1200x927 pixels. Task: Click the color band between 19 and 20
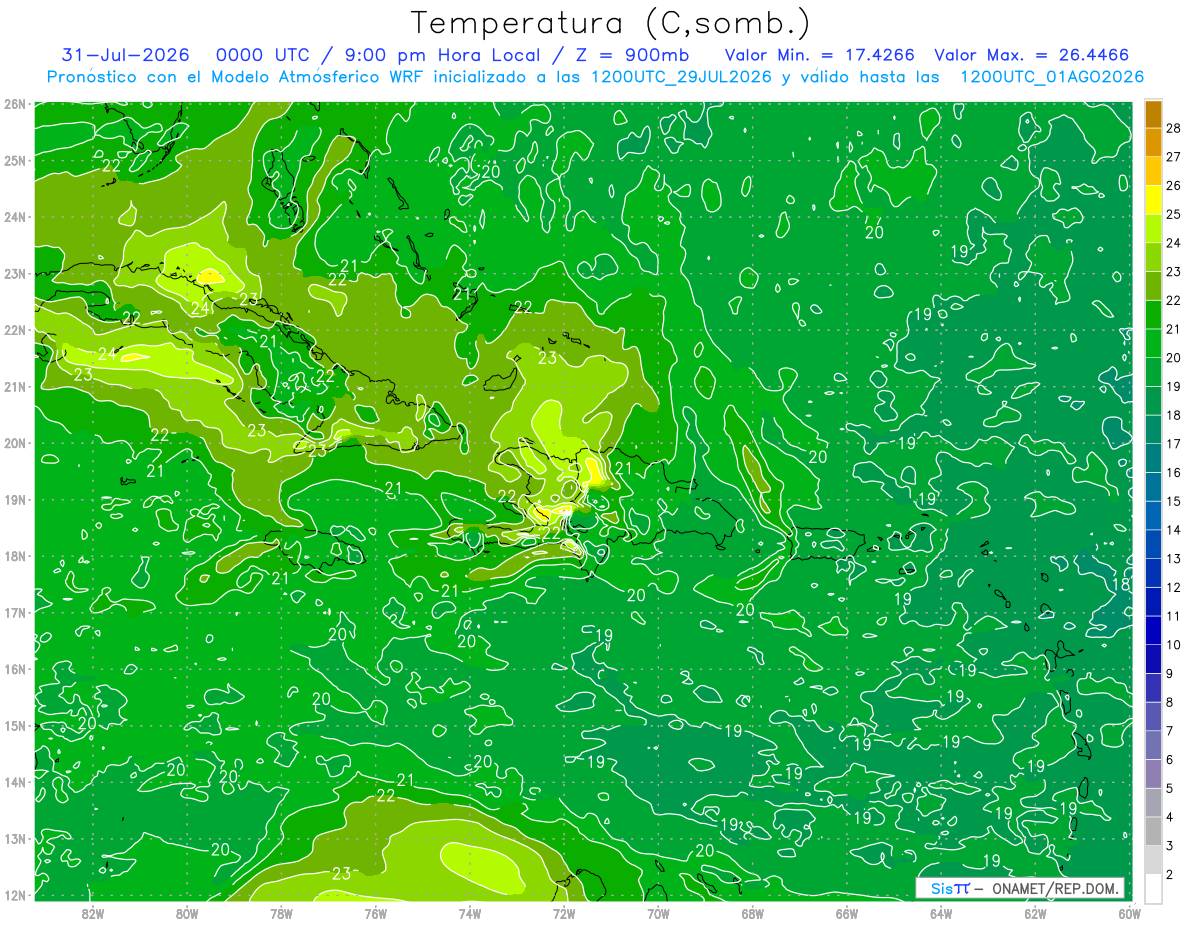(1153, 373)
